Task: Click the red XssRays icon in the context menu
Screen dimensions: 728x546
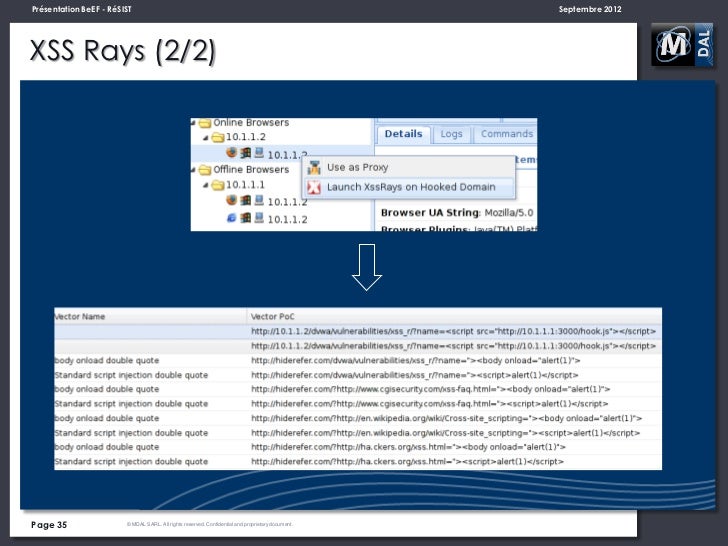Action: (314, 187)
